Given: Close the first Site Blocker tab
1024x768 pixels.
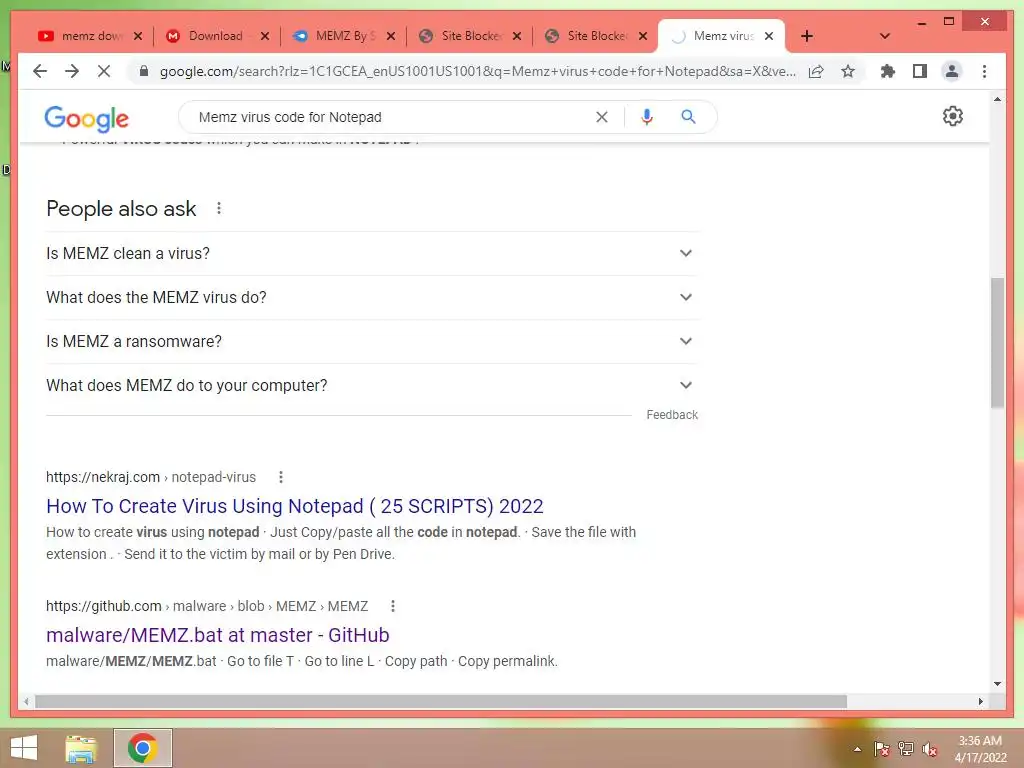Looking at the screenshot, I should tap(517, 36).
